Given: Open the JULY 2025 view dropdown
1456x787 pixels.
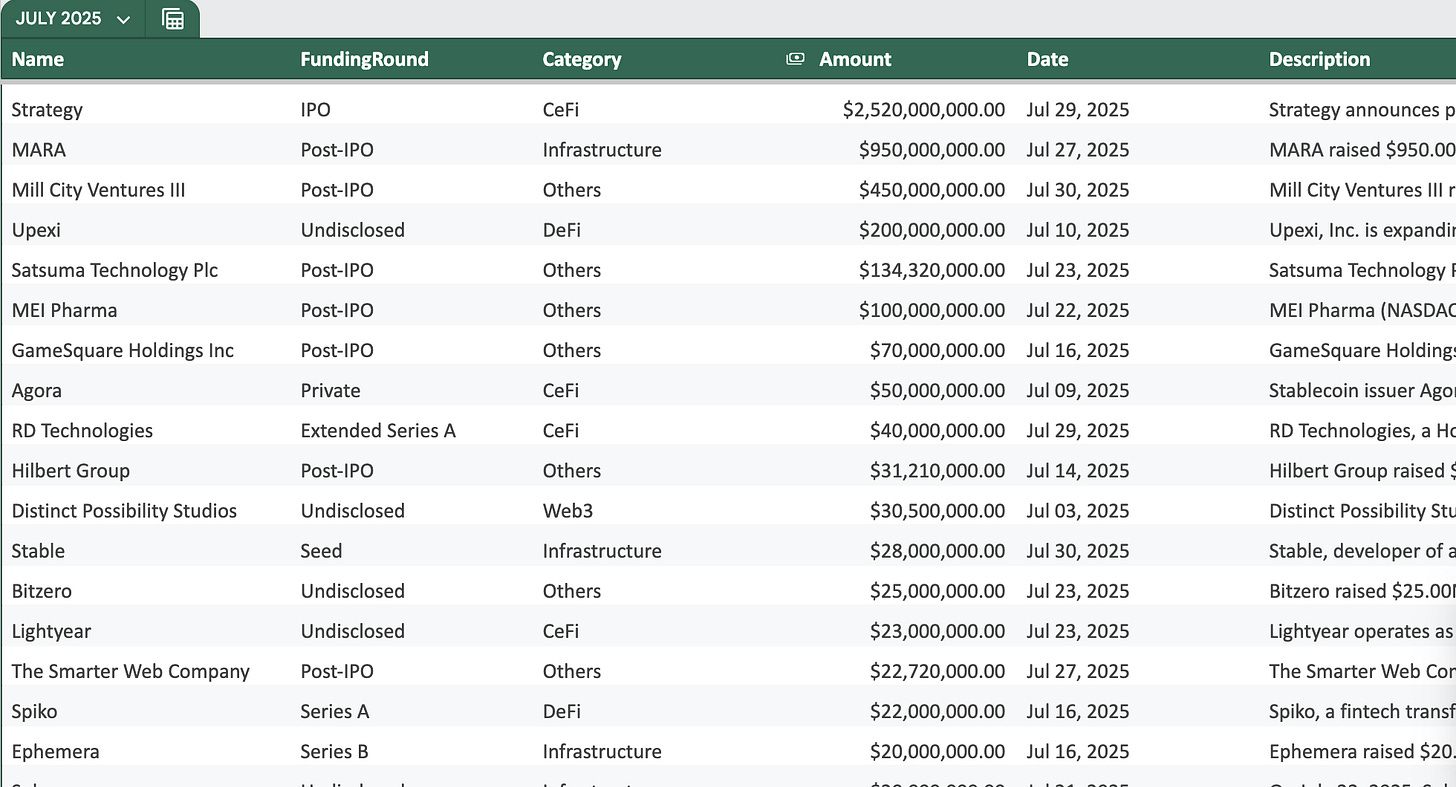Looking at the screenshot, I should click(73, 19).
